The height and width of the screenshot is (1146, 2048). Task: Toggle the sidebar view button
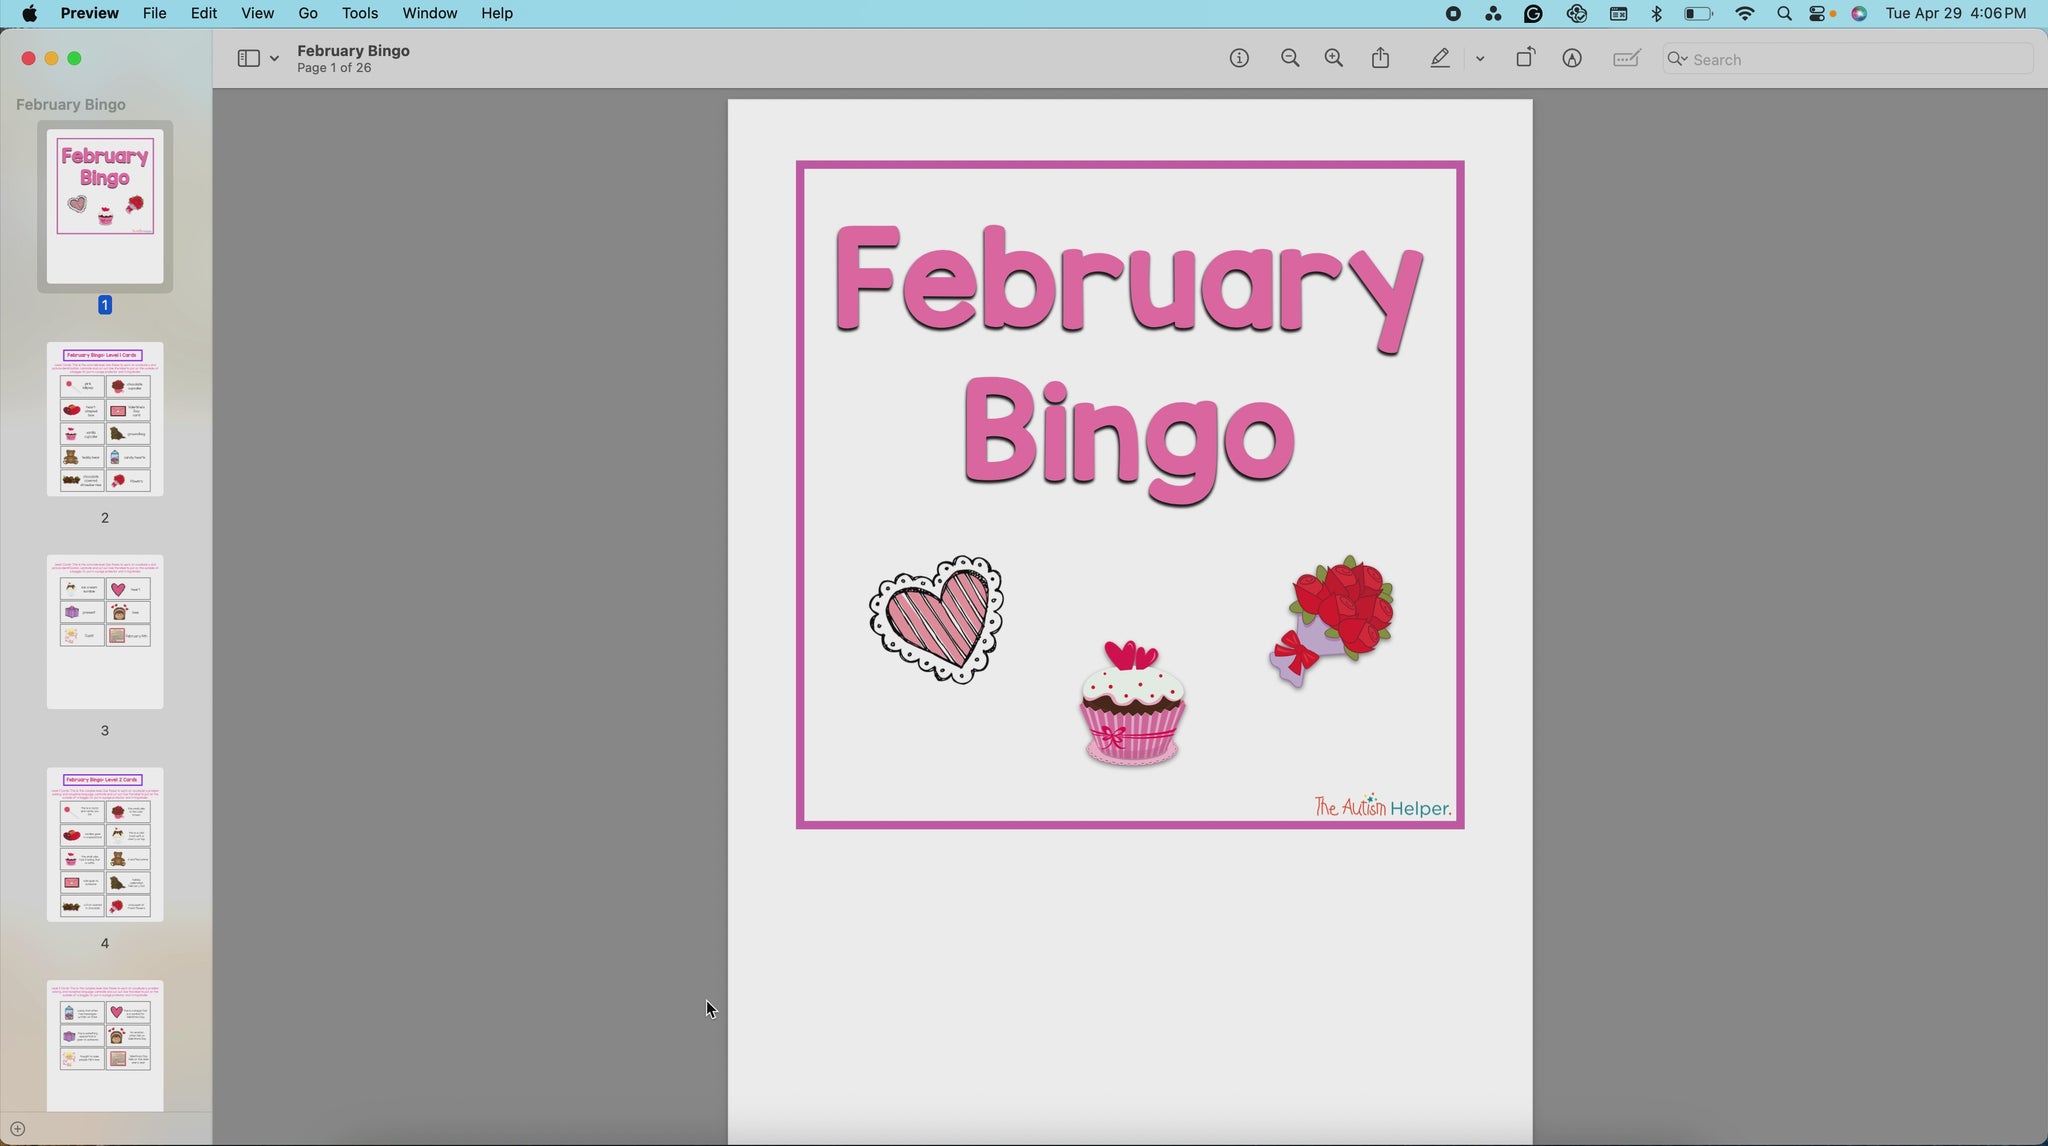tap(248, 59)
